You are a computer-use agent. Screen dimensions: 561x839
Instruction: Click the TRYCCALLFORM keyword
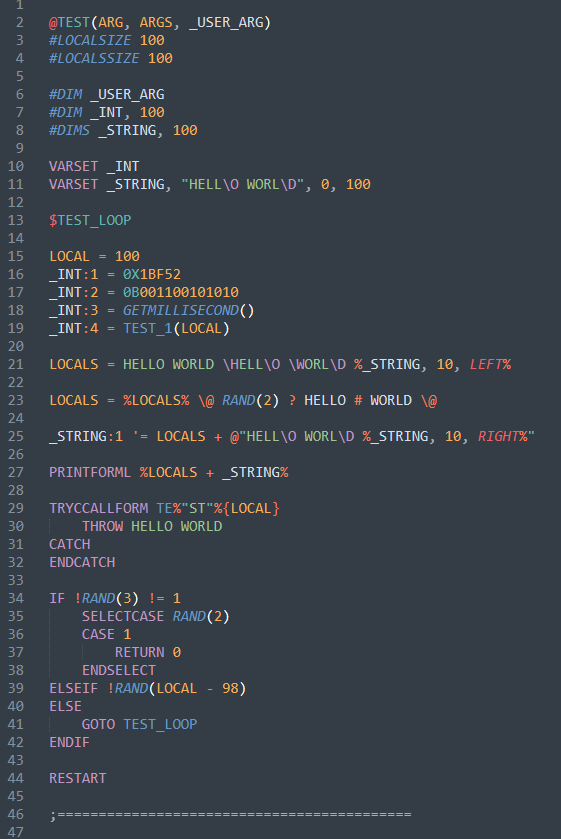[98, 508]
